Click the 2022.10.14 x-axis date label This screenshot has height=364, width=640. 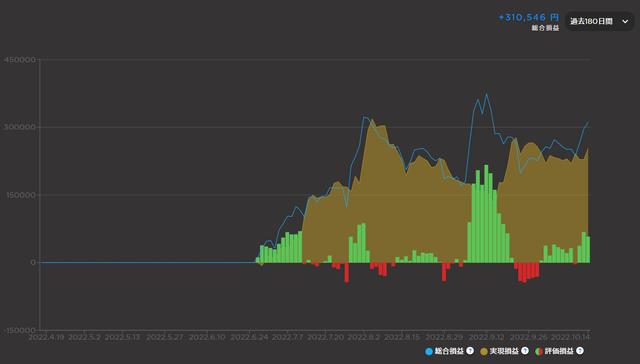click(x=570, y=337)
